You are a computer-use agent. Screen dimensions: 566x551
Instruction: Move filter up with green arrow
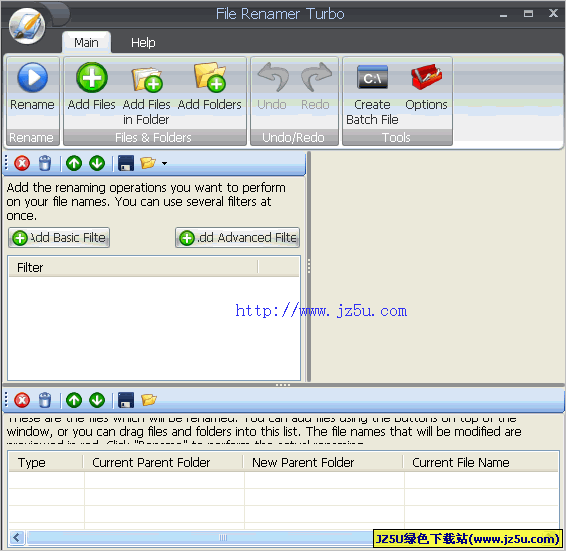point(74,163)
